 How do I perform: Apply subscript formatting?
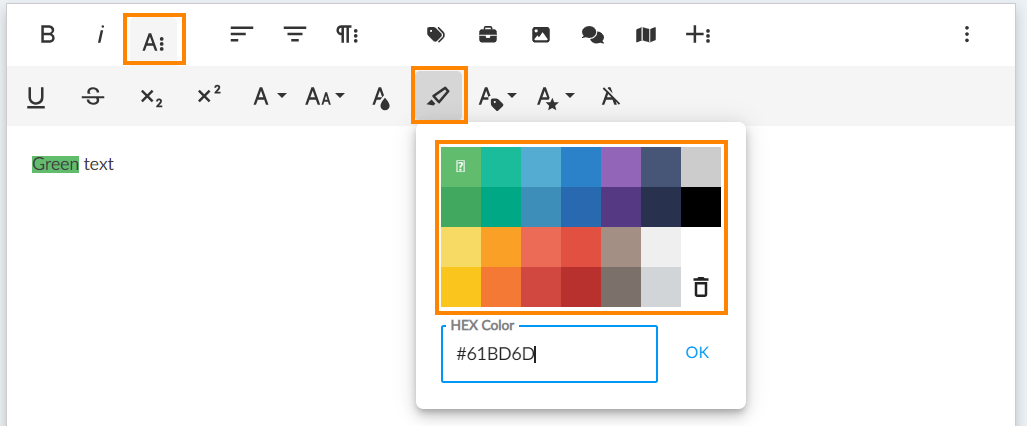click(x=151, y=96)
